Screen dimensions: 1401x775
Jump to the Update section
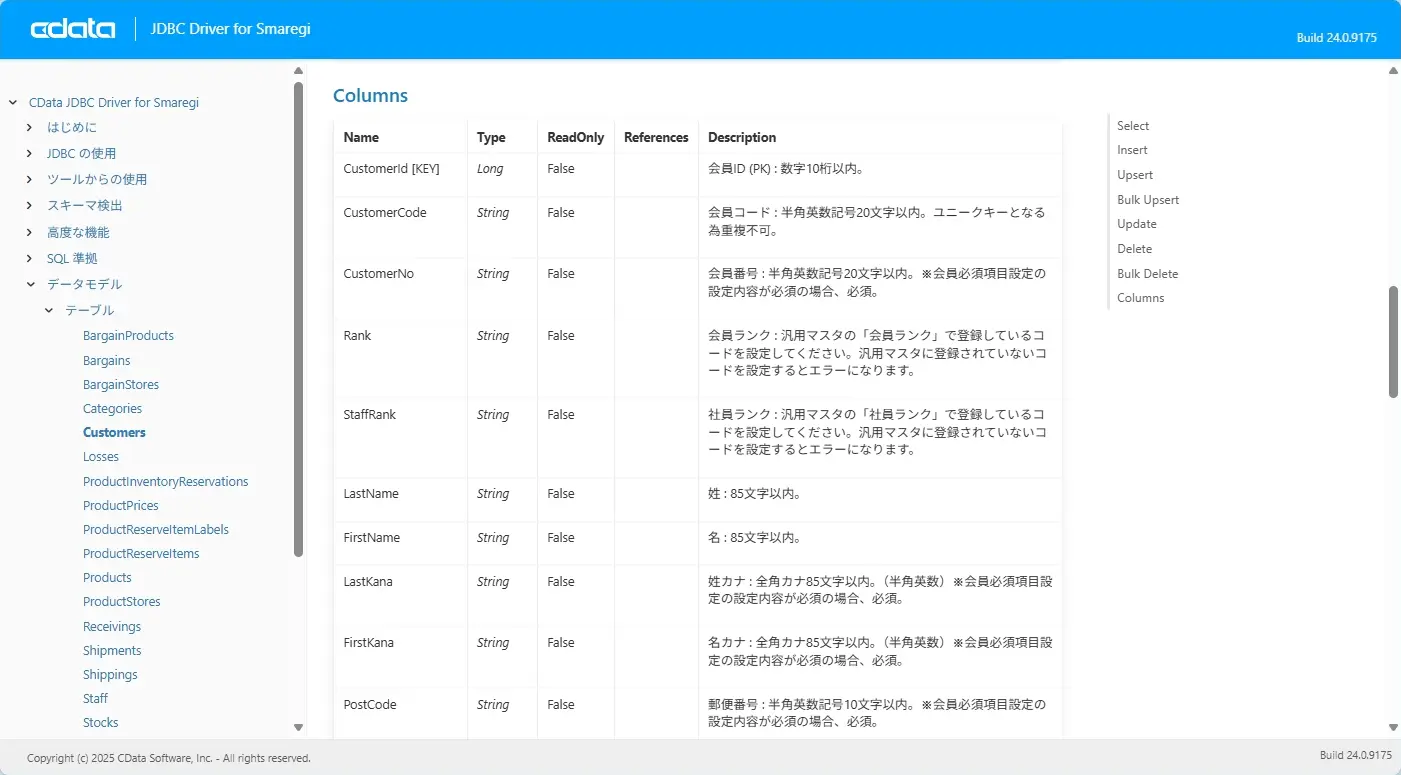1137,224
